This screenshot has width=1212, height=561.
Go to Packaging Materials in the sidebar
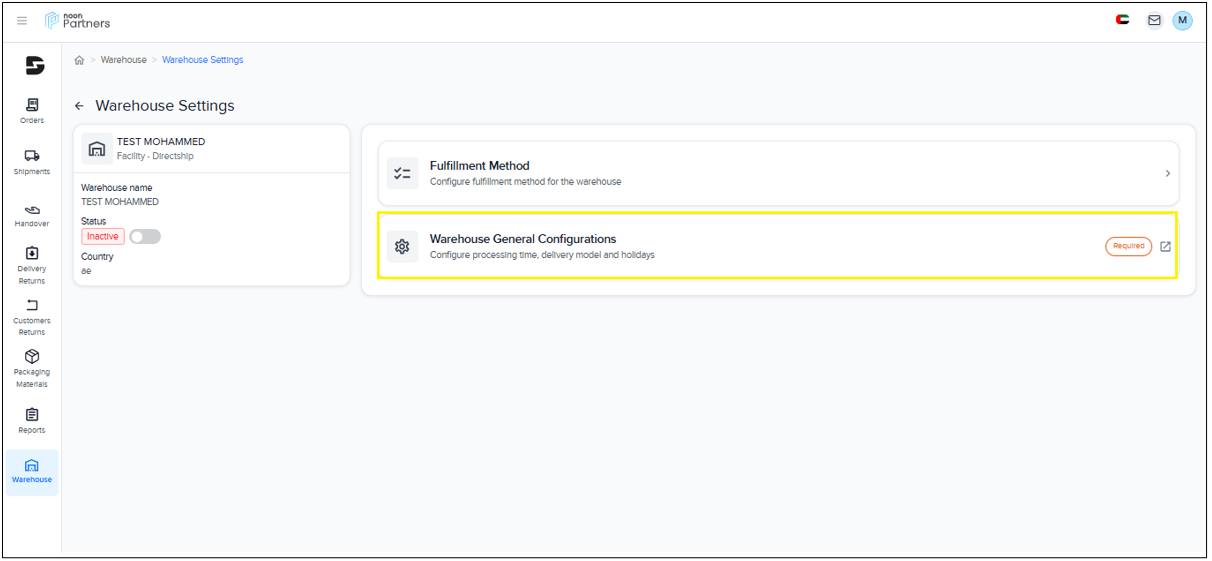pyautogui.click(x=32, y=369)
